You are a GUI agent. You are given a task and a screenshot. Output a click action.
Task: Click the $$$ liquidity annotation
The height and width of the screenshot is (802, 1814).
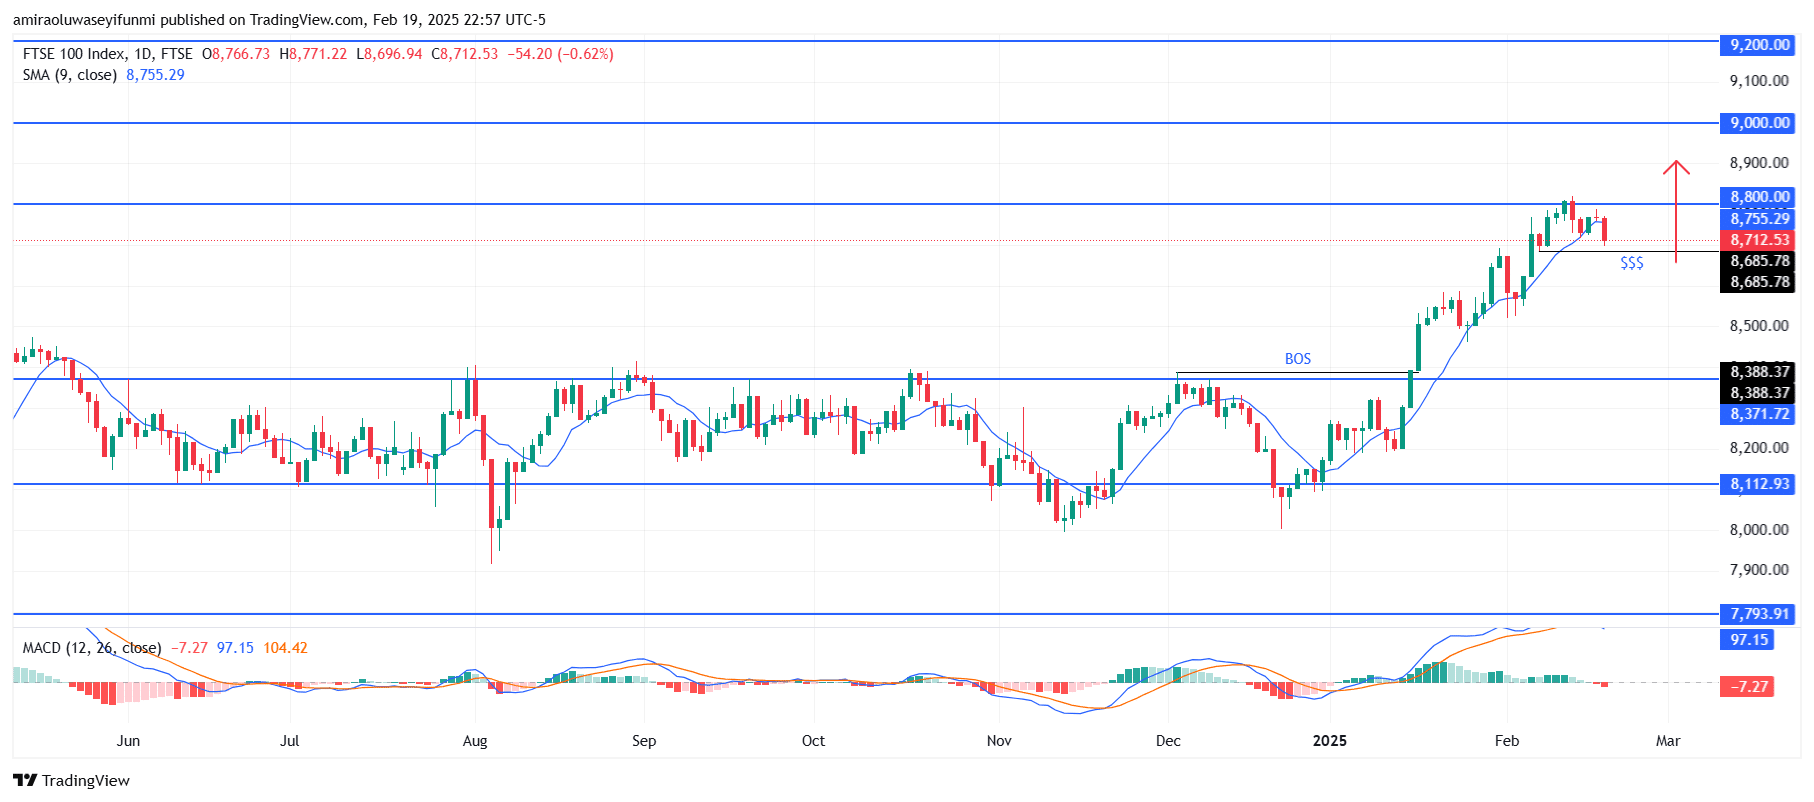pos(1632,263)
